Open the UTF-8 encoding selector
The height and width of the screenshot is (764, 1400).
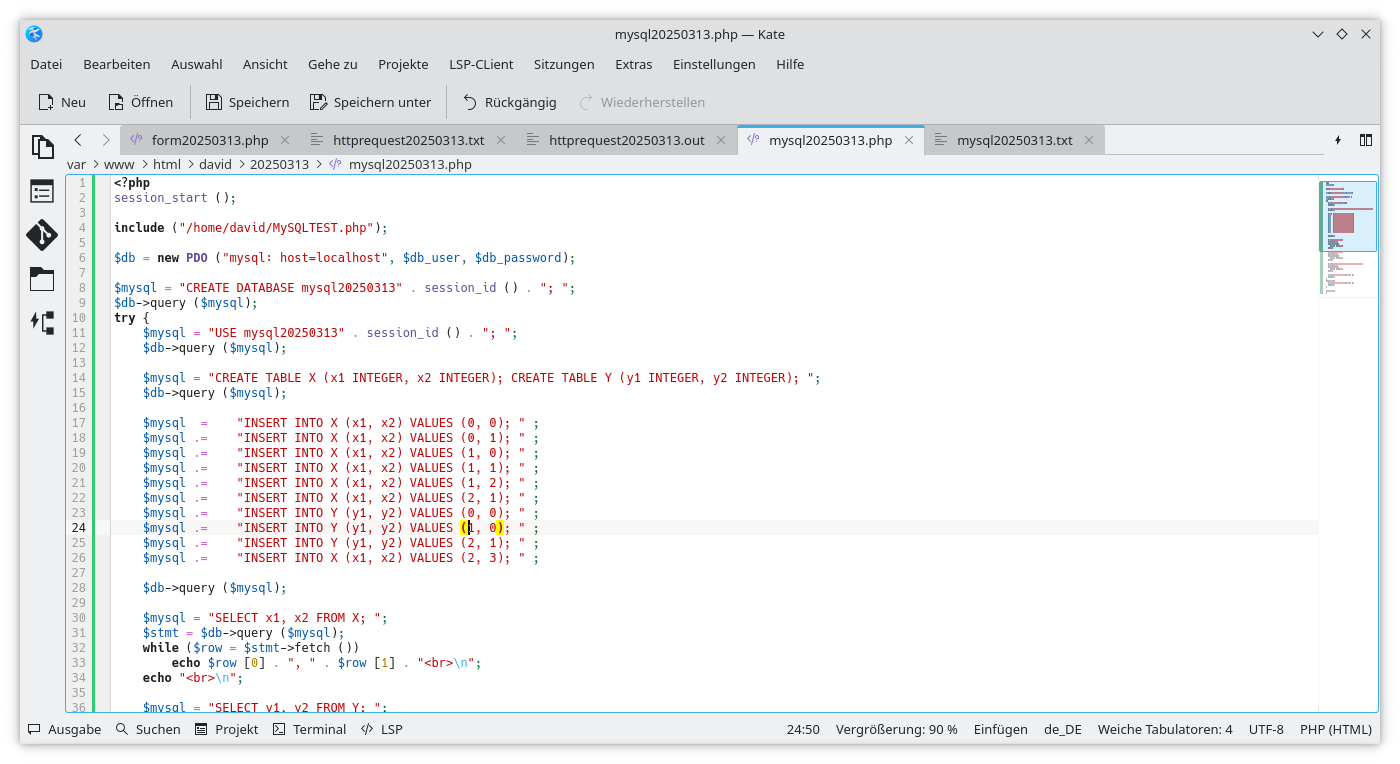click(1266, 729)
